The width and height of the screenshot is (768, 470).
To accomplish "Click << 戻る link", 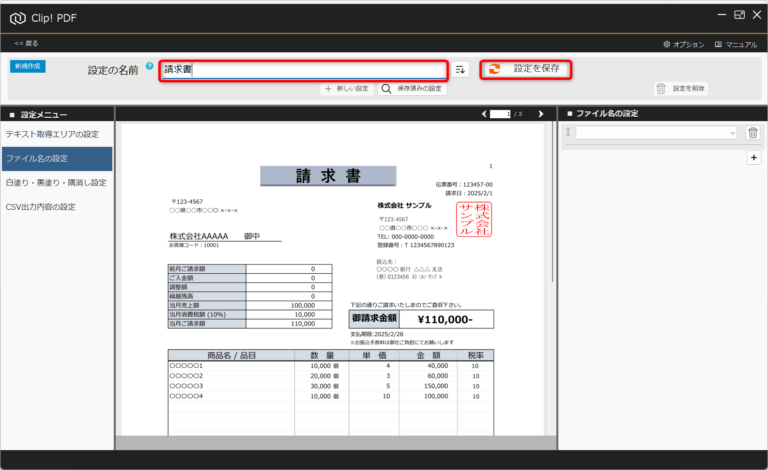I will click(27, 44).
